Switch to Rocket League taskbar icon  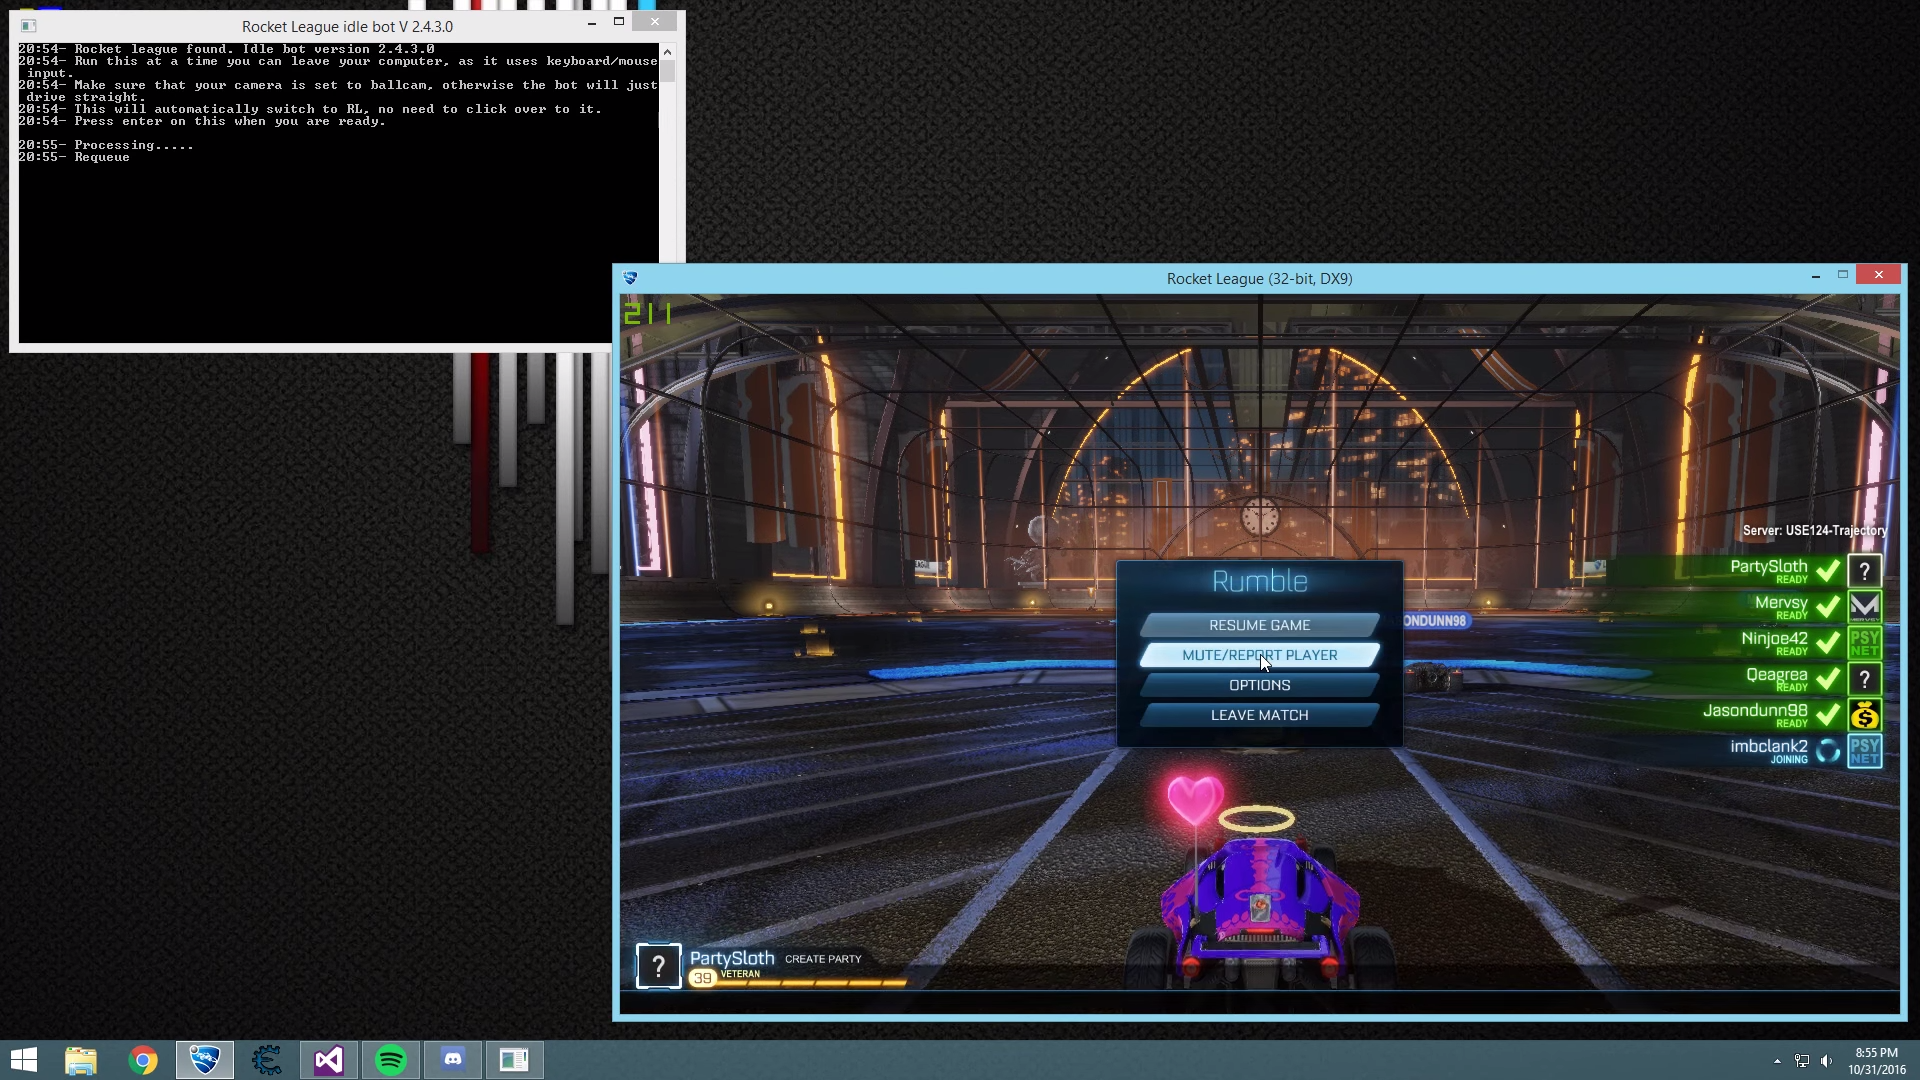[205, 1060]
